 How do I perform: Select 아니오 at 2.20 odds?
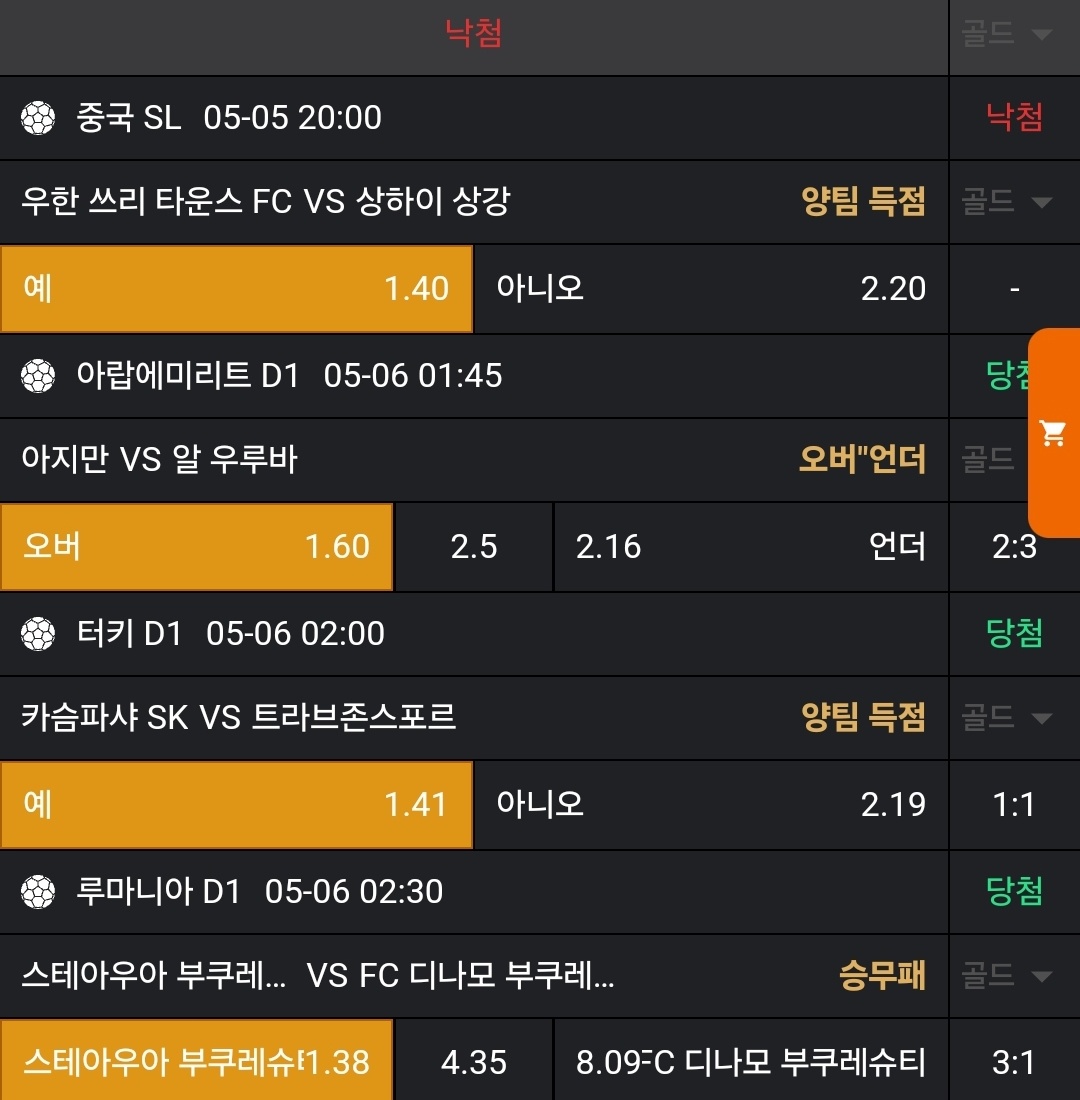click(x=710, y=289)
